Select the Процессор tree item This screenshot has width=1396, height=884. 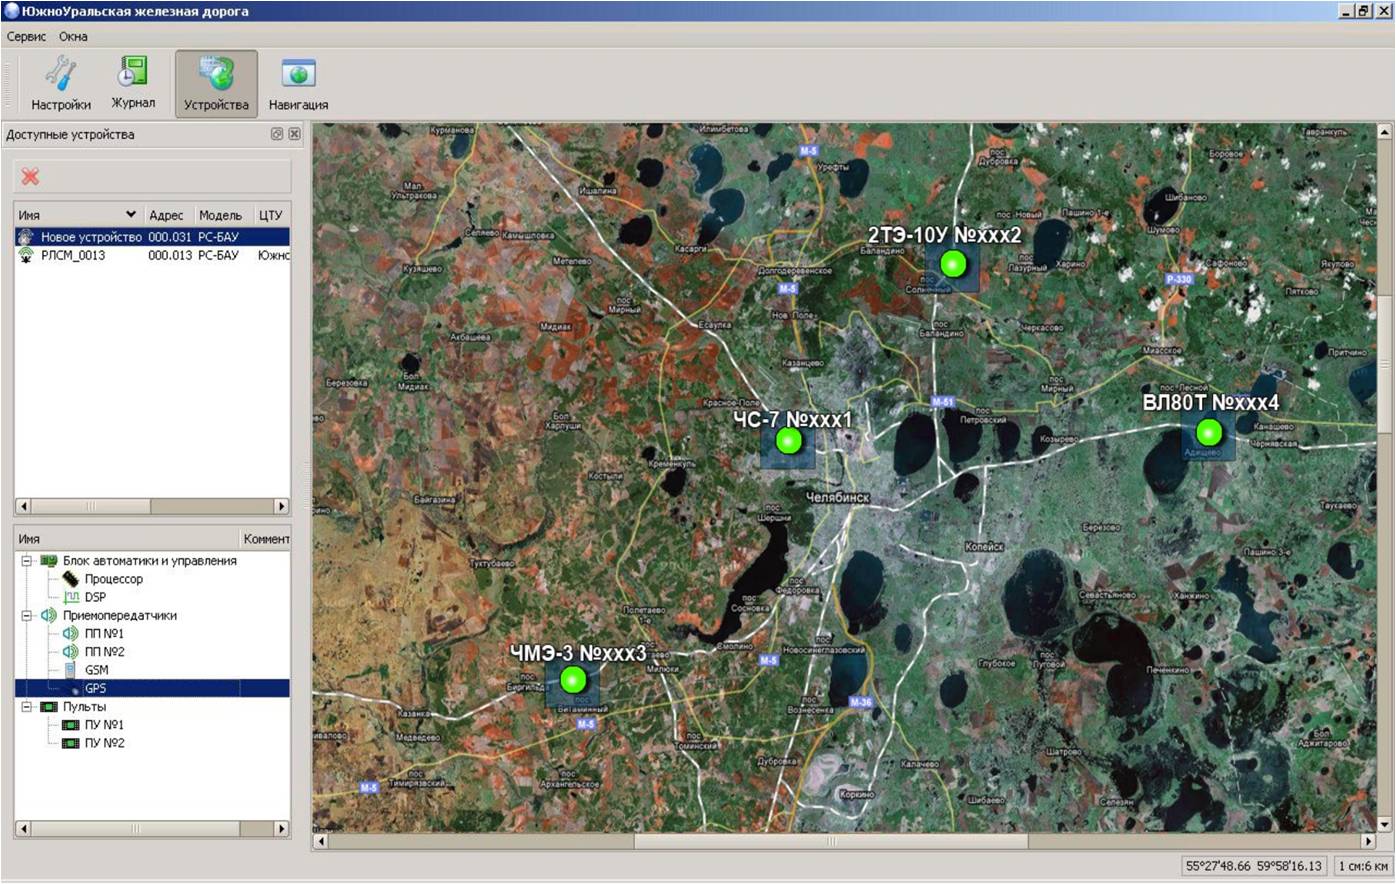113,579
